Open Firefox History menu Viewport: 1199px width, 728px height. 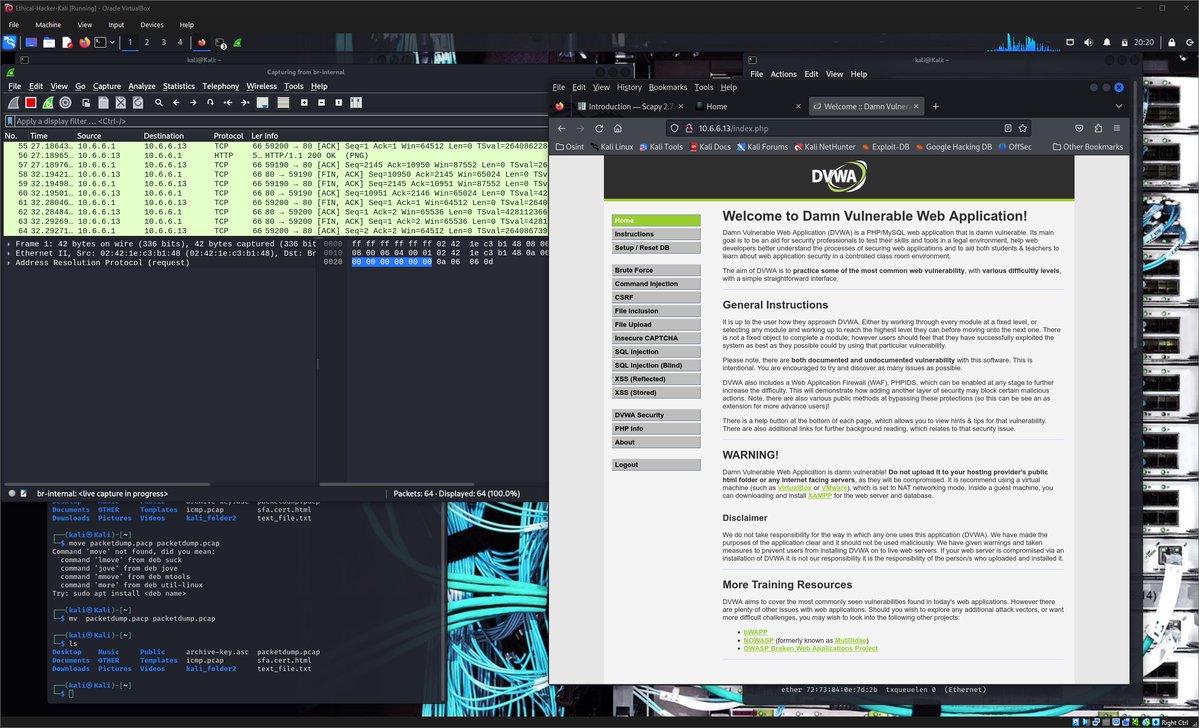point(629,87)
